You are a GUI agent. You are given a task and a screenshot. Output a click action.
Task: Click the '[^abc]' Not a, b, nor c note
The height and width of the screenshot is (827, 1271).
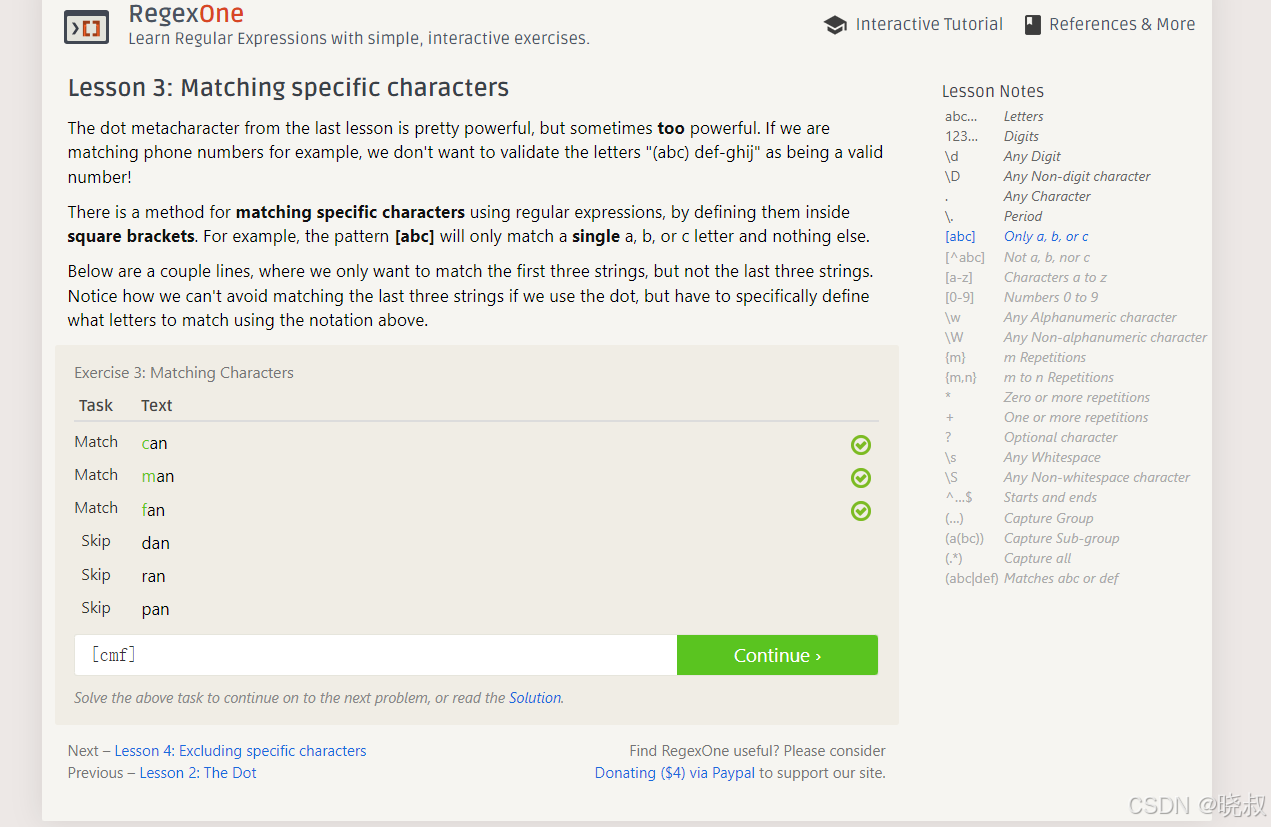1018,257
